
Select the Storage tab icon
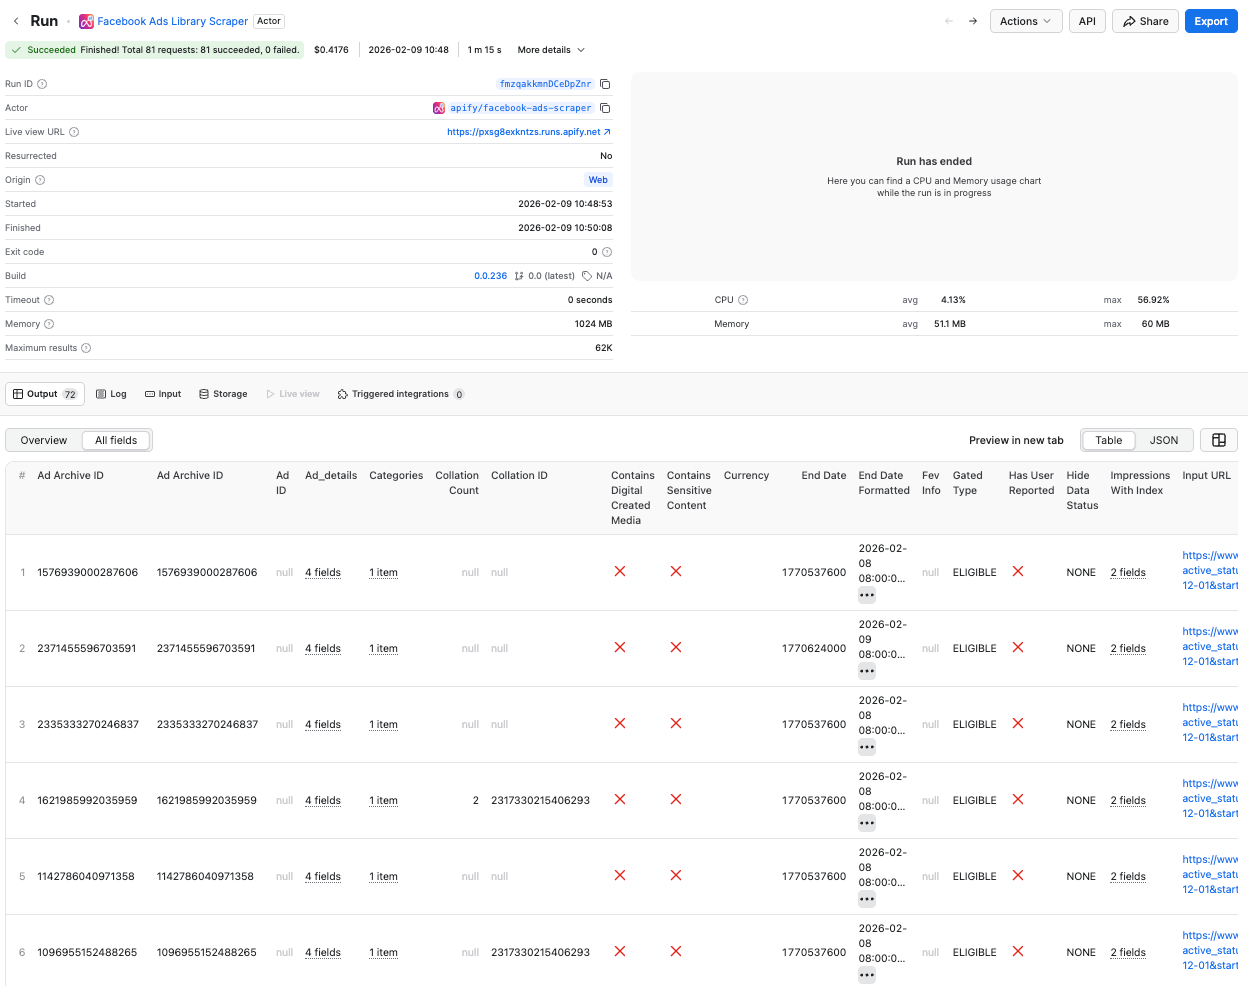[x=203, y=393]
